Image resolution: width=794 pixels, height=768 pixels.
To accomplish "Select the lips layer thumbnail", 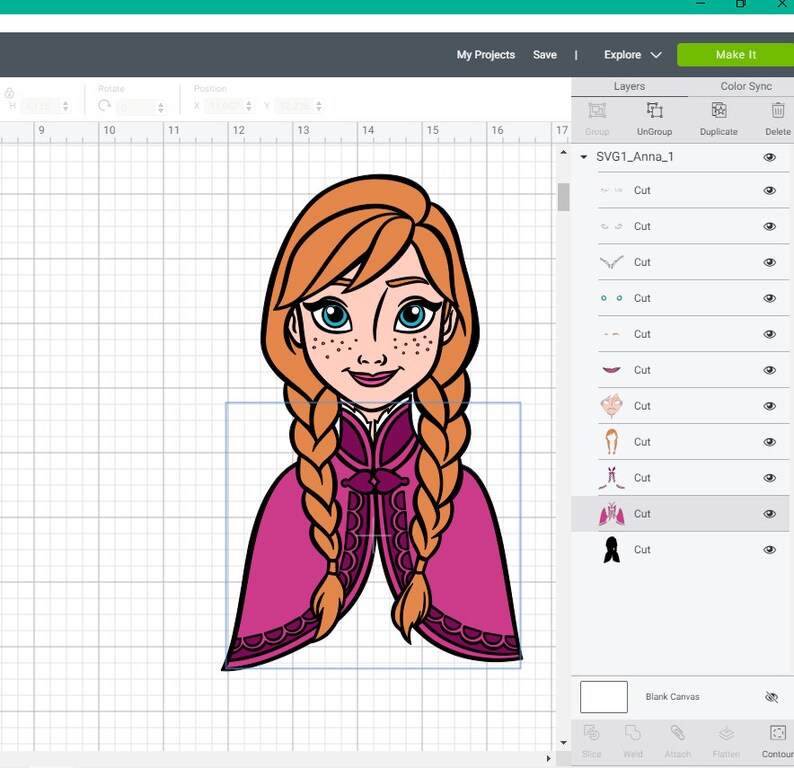I will pyautogui.click(x=611, y=370).
